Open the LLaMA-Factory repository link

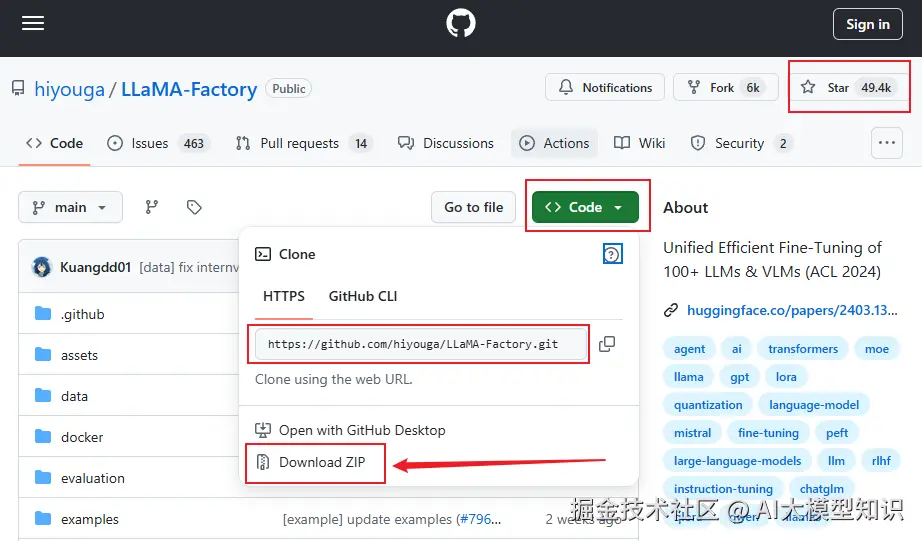[x=189, y=89]
